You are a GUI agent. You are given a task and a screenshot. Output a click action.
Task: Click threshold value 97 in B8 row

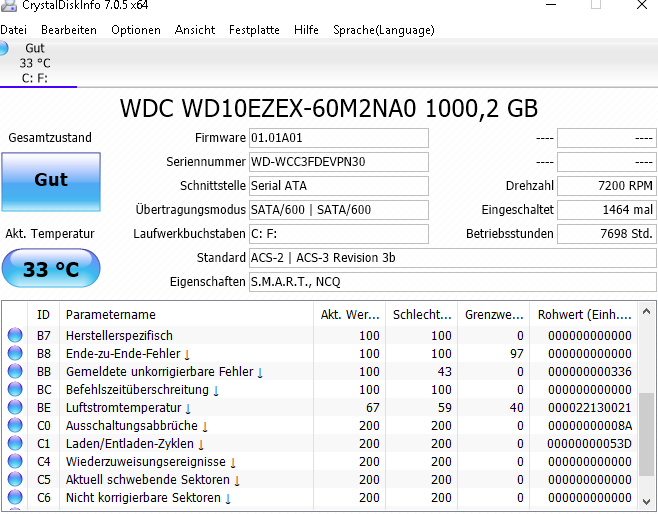point(517,354)
